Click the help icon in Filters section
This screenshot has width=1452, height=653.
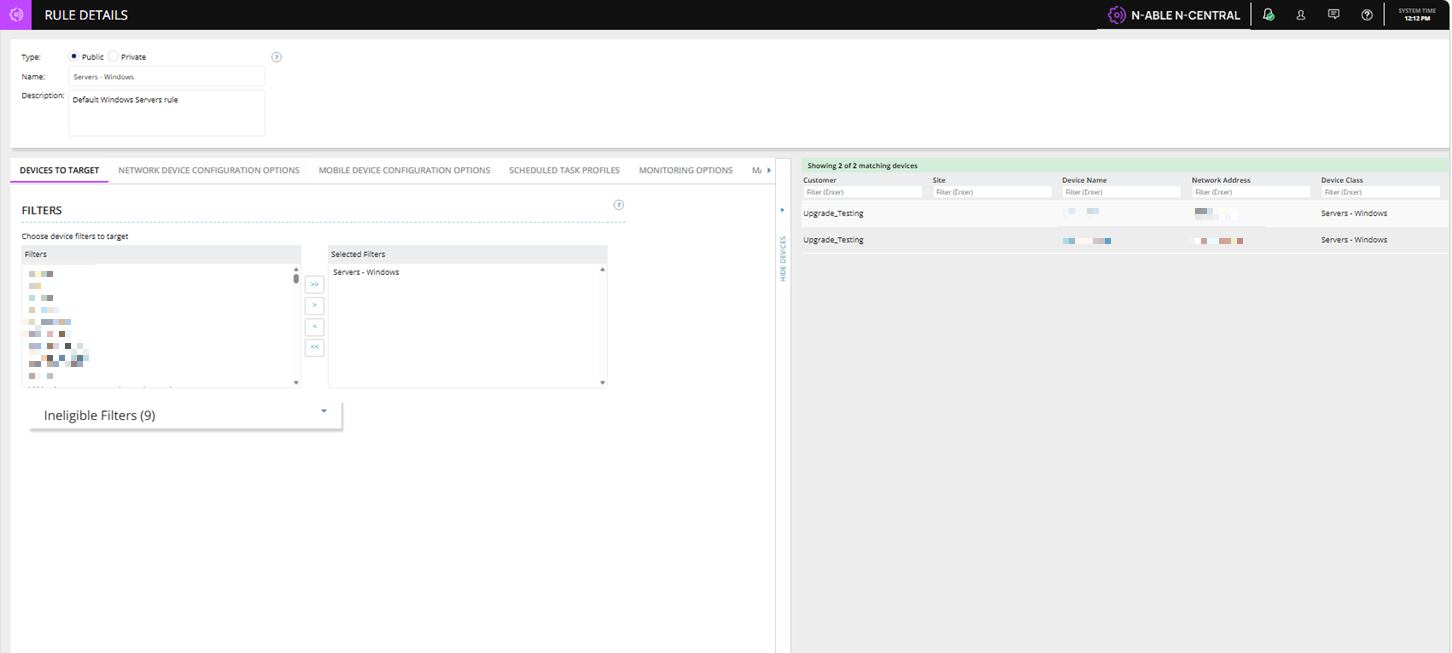click(x=619, y=205)
